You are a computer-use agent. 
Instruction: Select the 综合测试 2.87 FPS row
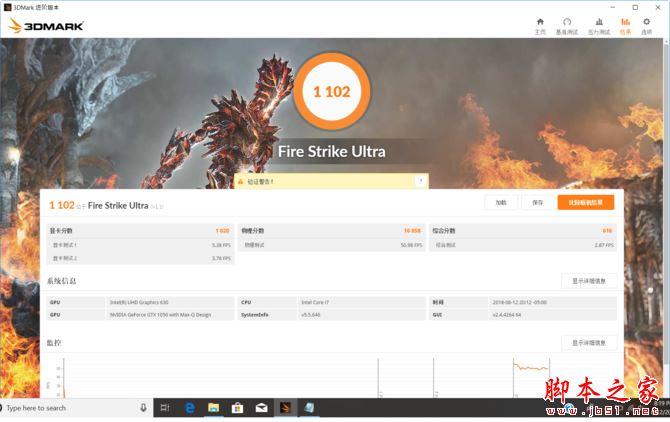point(523,245)
